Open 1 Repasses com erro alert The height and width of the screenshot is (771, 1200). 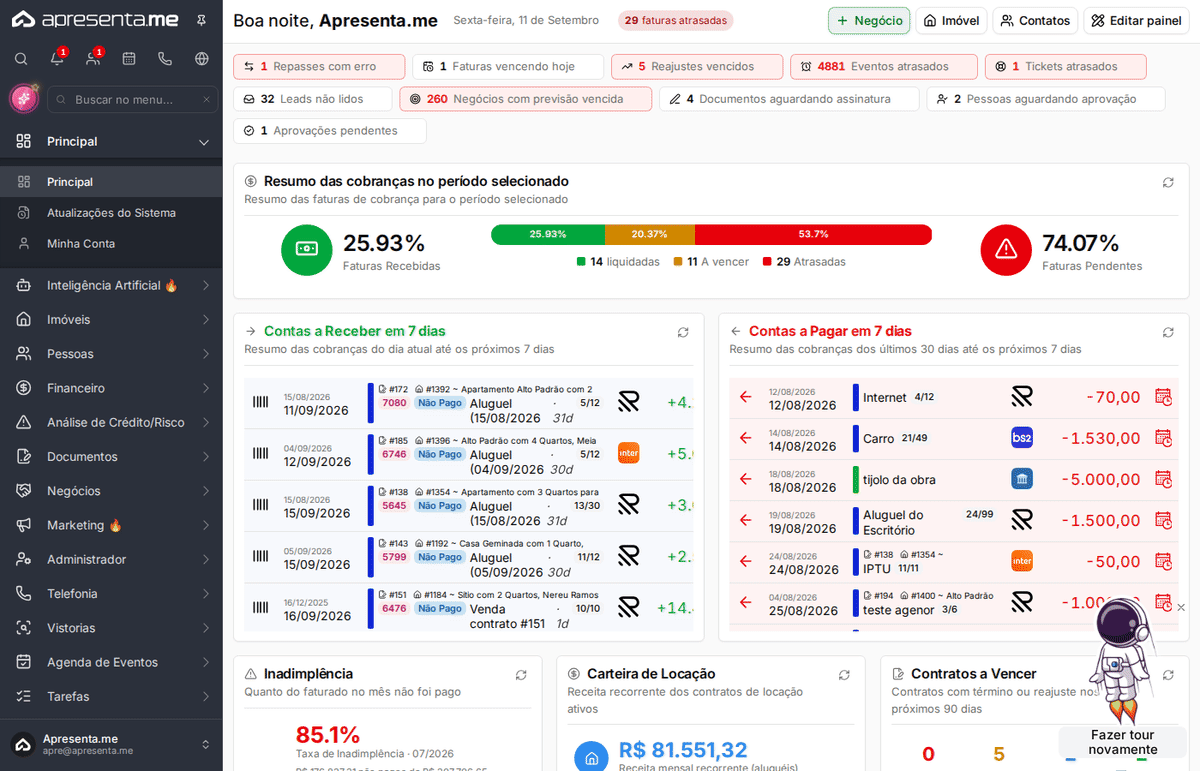(319, 67)
